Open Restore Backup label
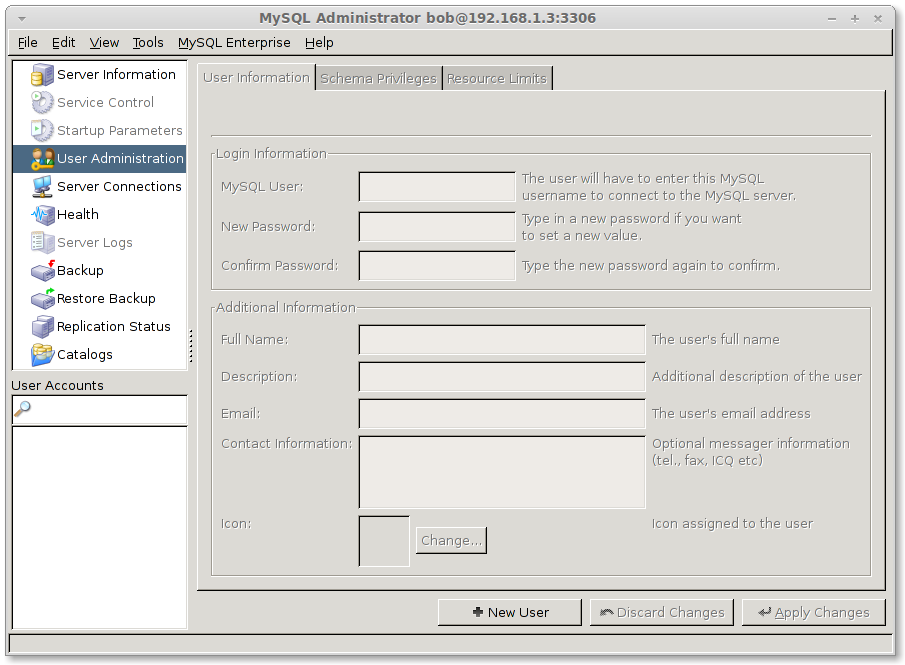 click(x=106, y=298)
